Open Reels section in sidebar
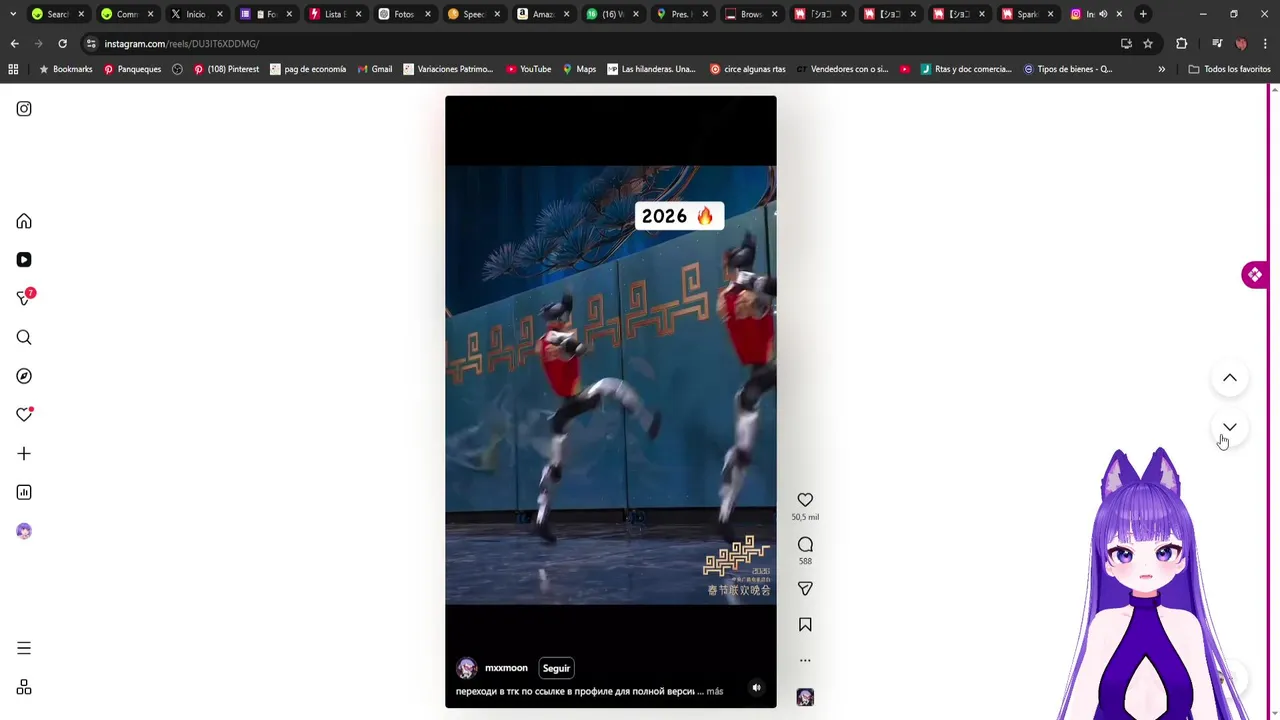This screenshot has height=720, width=1280. 24,260
